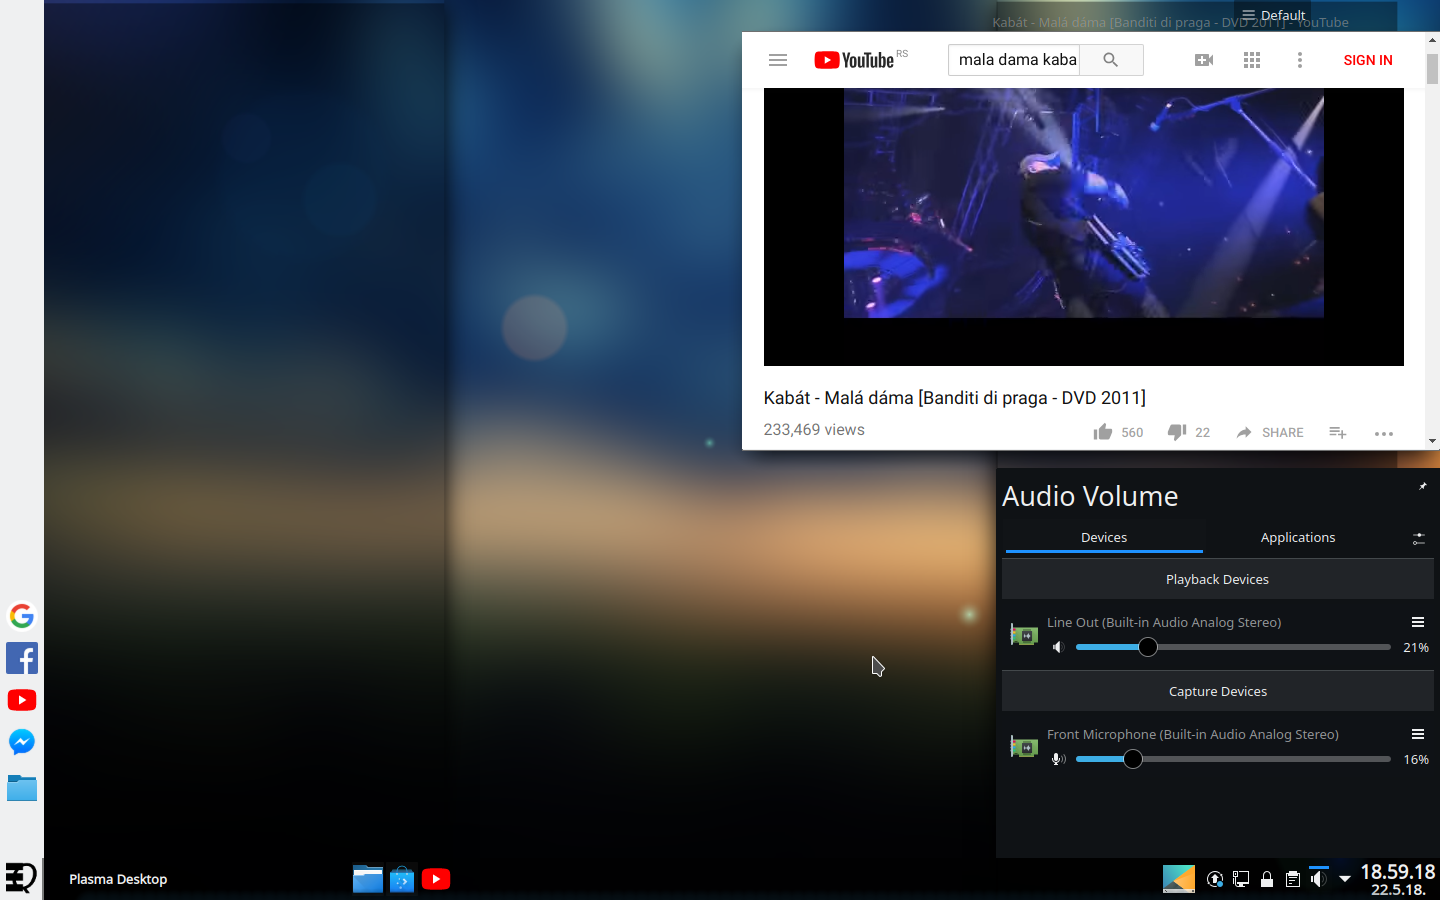Image resolution: width=1440 pixels, height=900 pixels.
Task: Open the software store from taskbar
Action: tap(402, 879)
